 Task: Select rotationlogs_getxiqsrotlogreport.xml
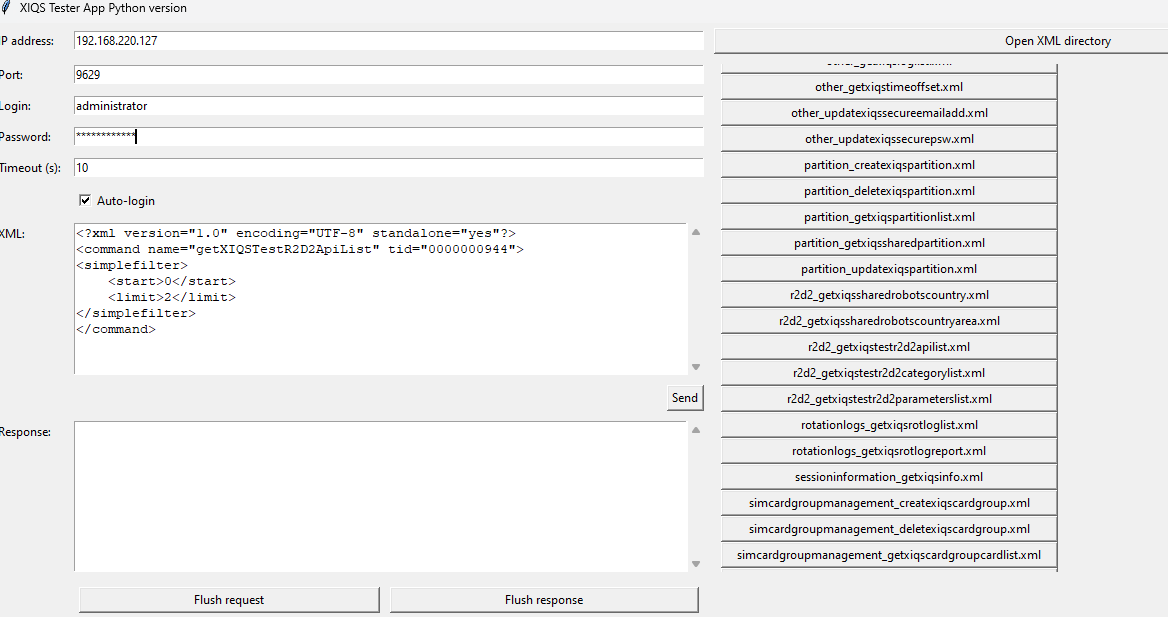pos(888,450)
